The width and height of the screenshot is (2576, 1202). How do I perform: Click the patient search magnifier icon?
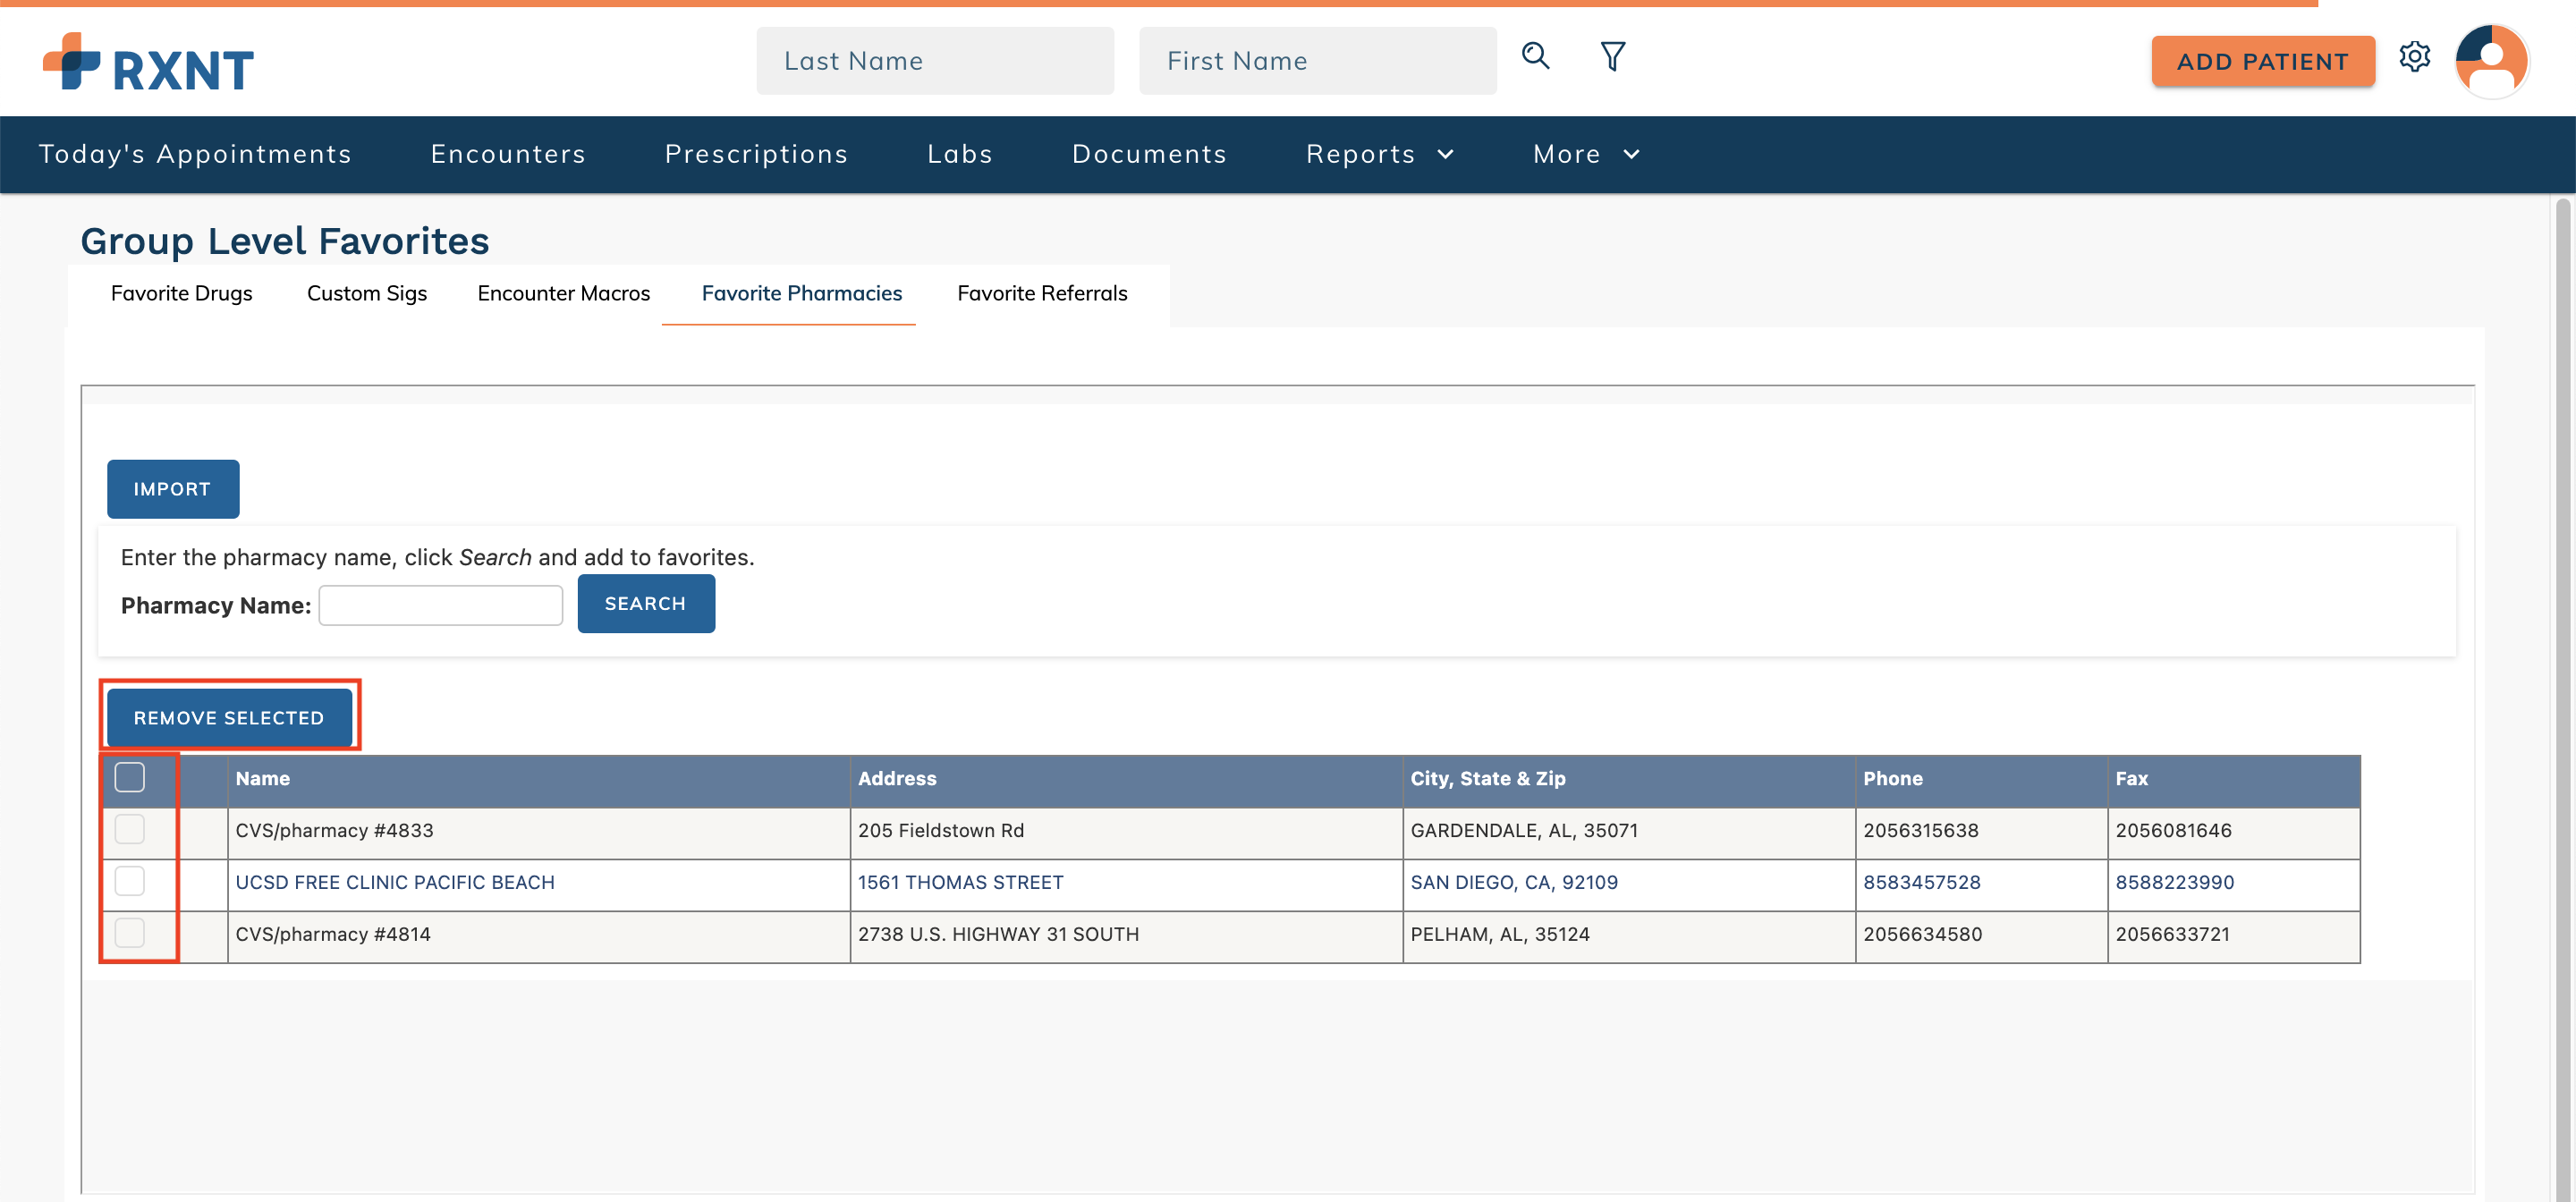(1535, 56)
